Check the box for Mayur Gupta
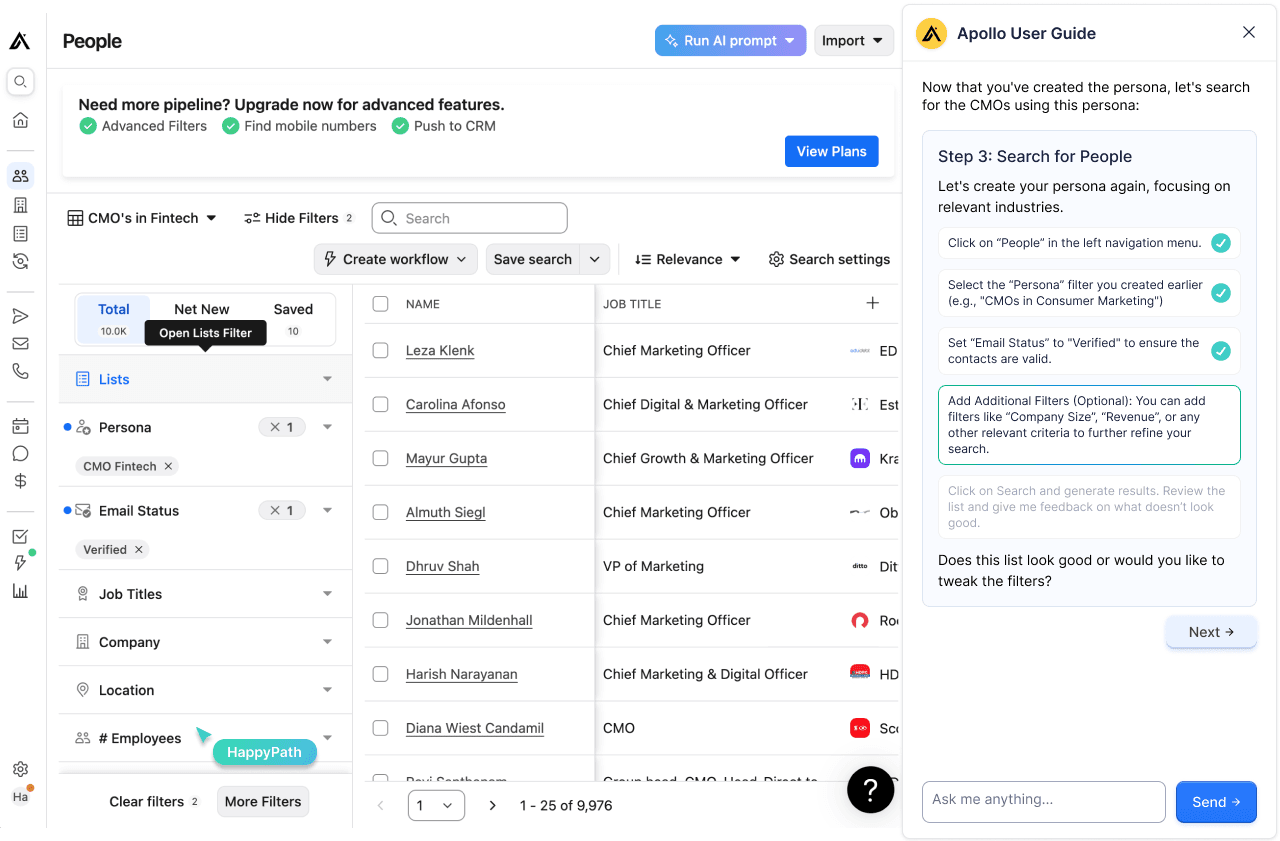Screen dimensions: 1280x841 (x=380, y=458)
